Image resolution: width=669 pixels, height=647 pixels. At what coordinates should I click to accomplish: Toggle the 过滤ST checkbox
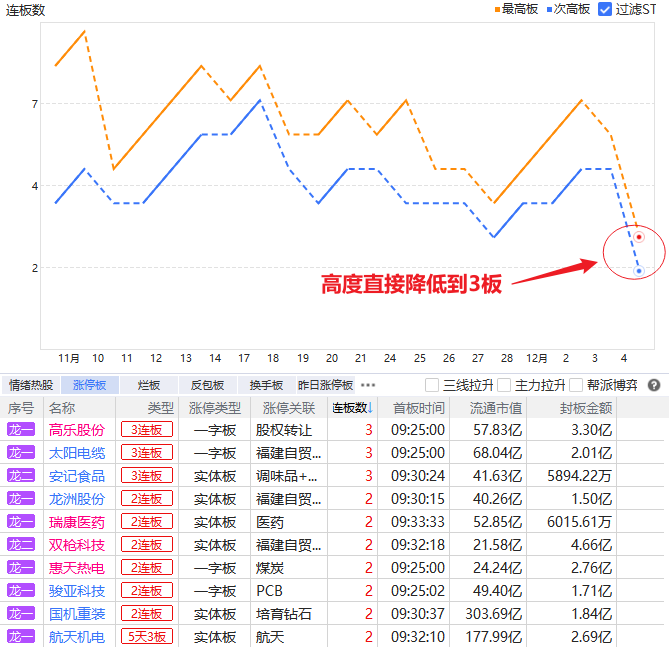605,9
